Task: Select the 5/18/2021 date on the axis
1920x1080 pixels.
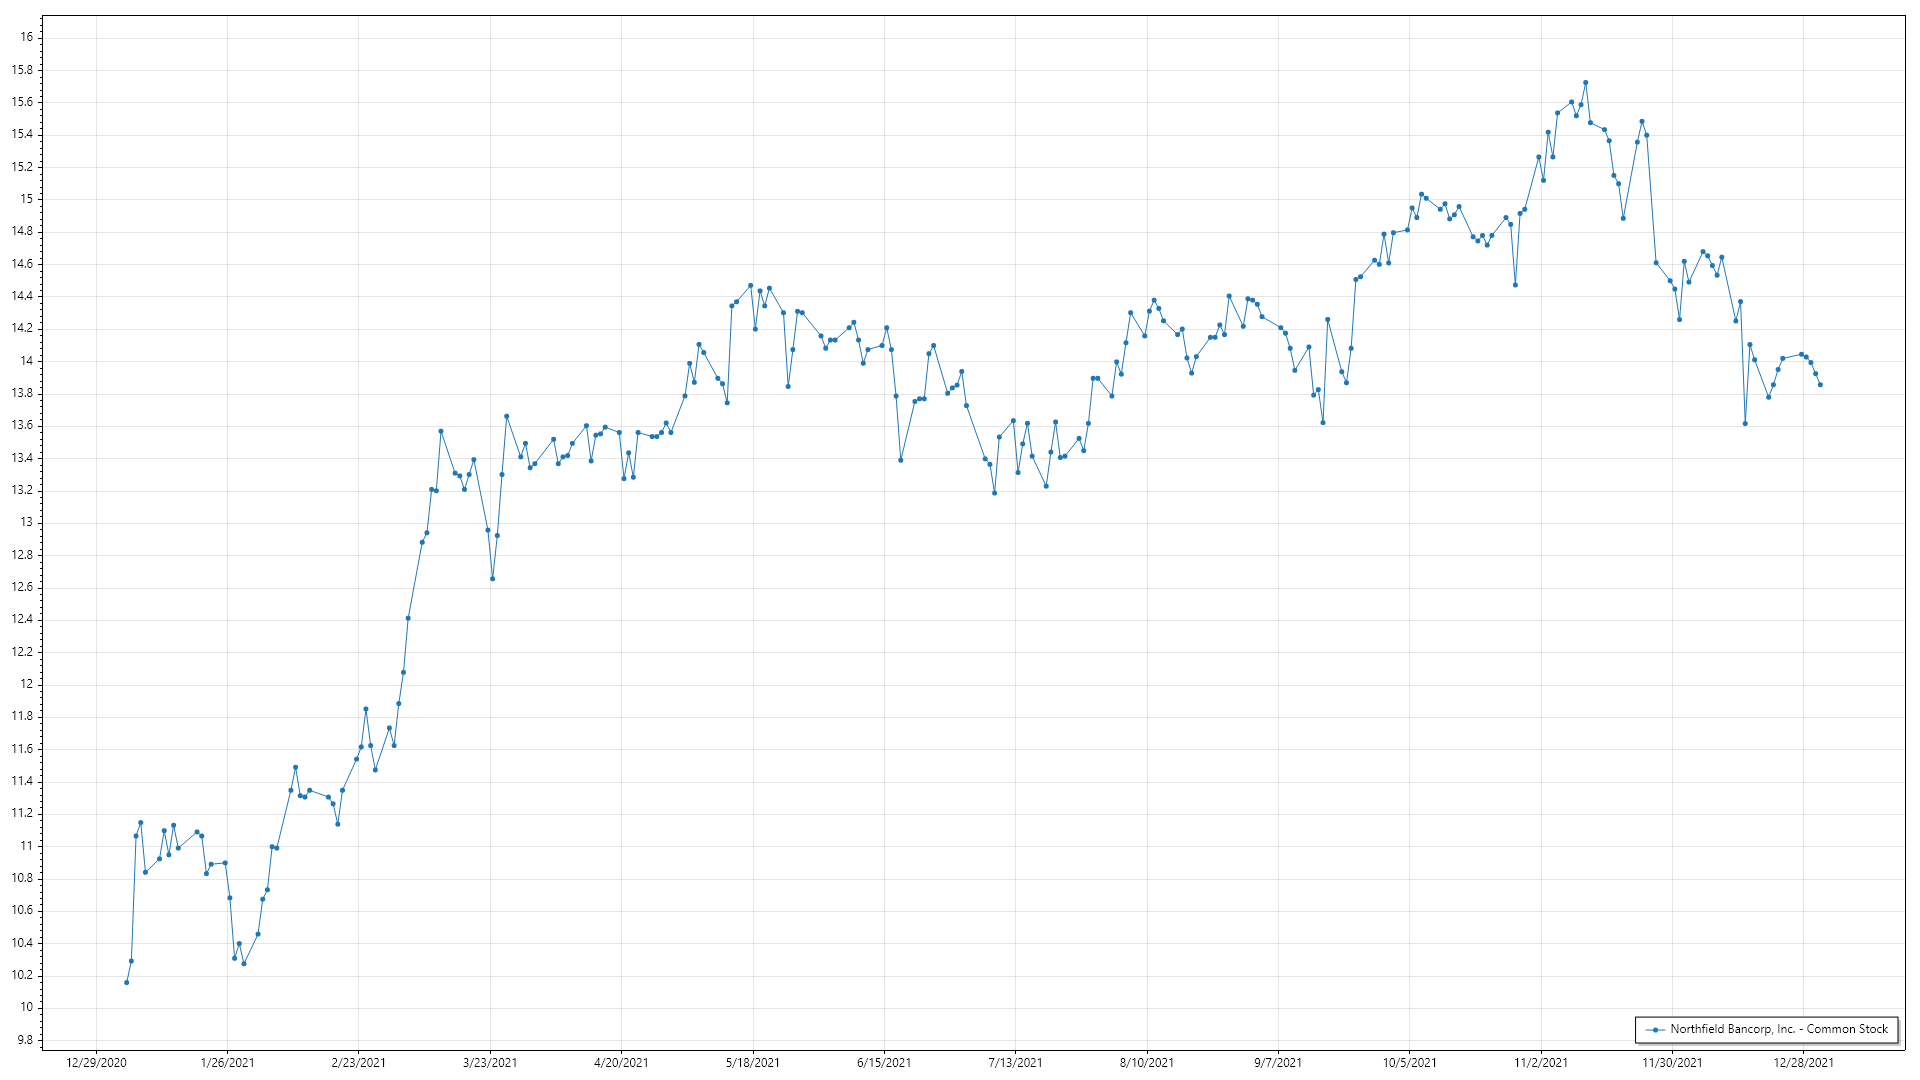Action: (x=753, y=1063)
